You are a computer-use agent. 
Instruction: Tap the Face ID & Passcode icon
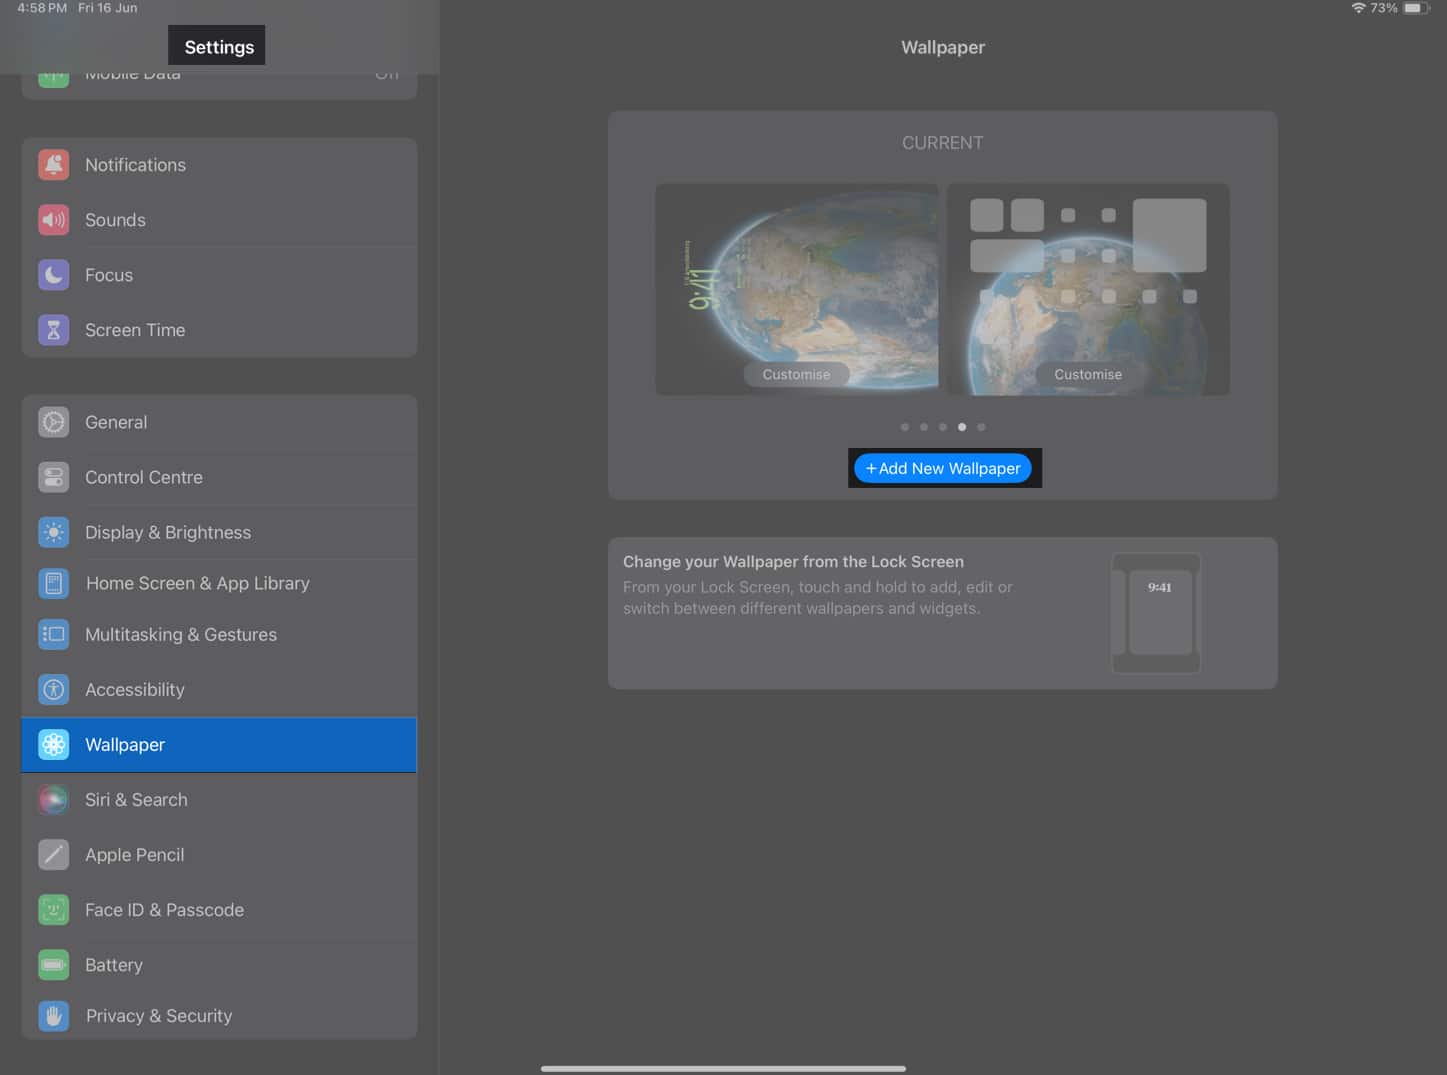click(x=54, y=909)
